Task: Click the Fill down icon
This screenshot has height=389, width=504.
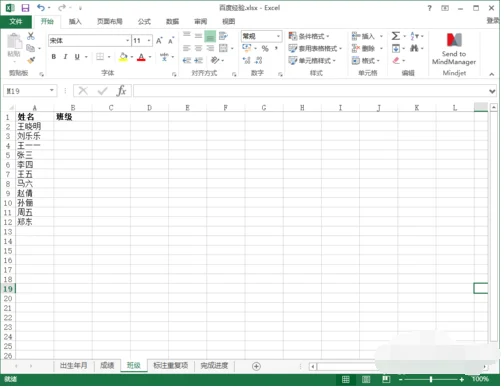Action: (396, 48)
